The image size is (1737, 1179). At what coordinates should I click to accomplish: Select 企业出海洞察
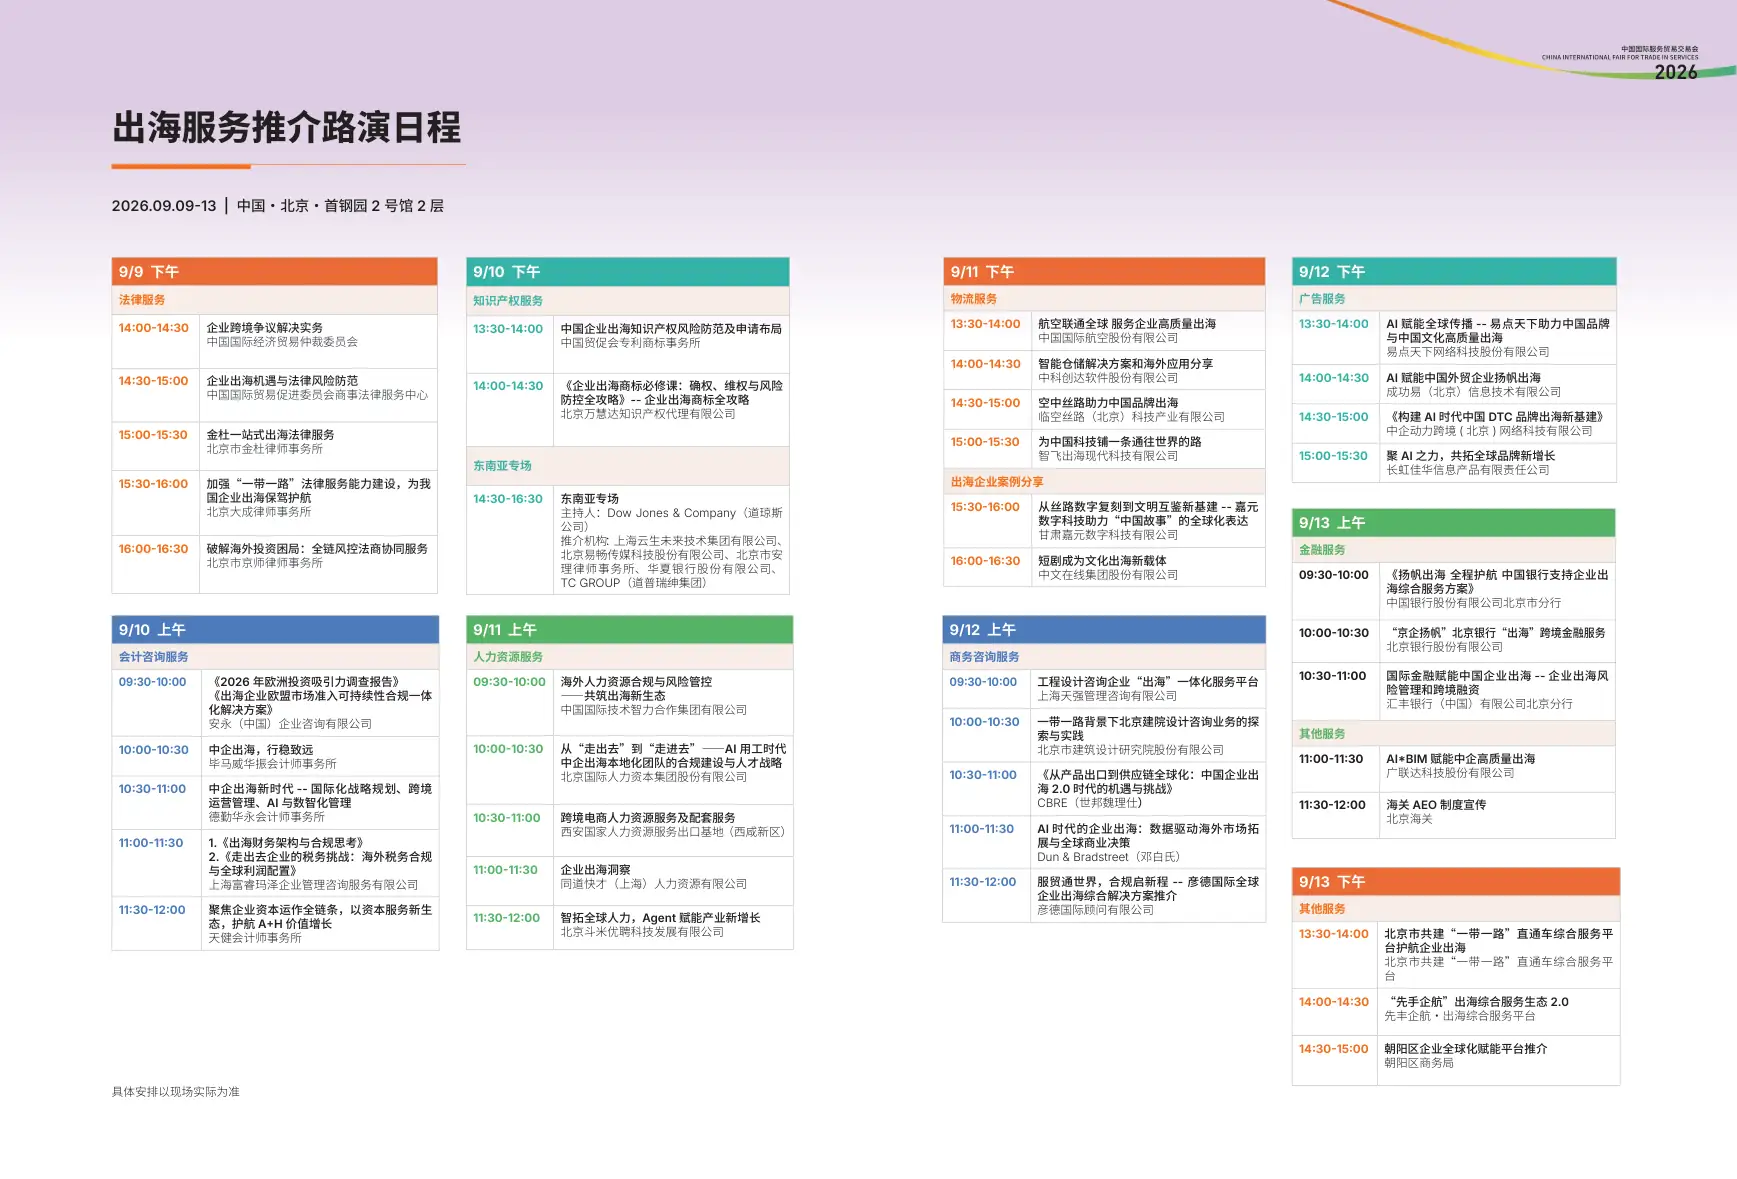(595, 870)
